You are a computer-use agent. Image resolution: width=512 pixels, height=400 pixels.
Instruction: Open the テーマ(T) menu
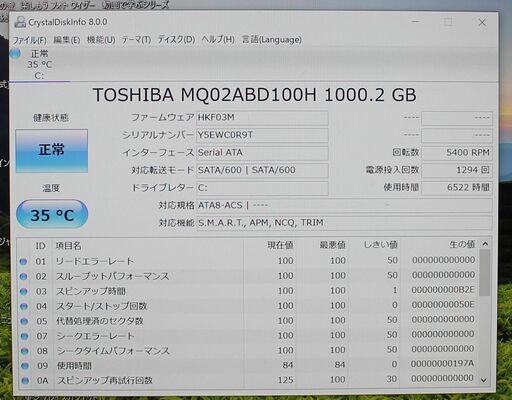(136, 40)
